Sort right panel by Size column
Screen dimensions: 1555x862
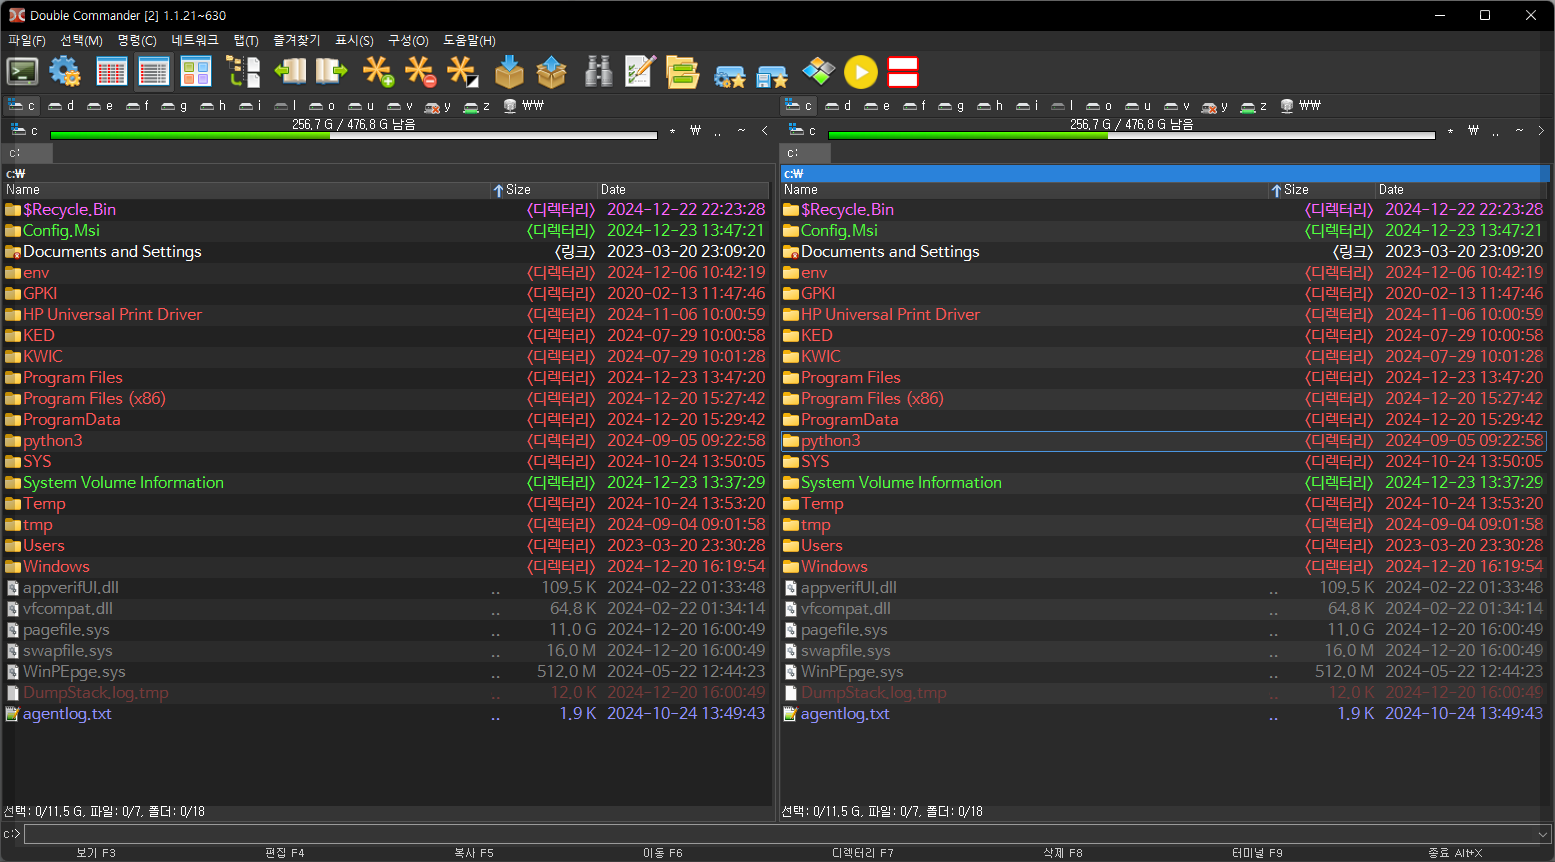click(x=1321, y=189)
